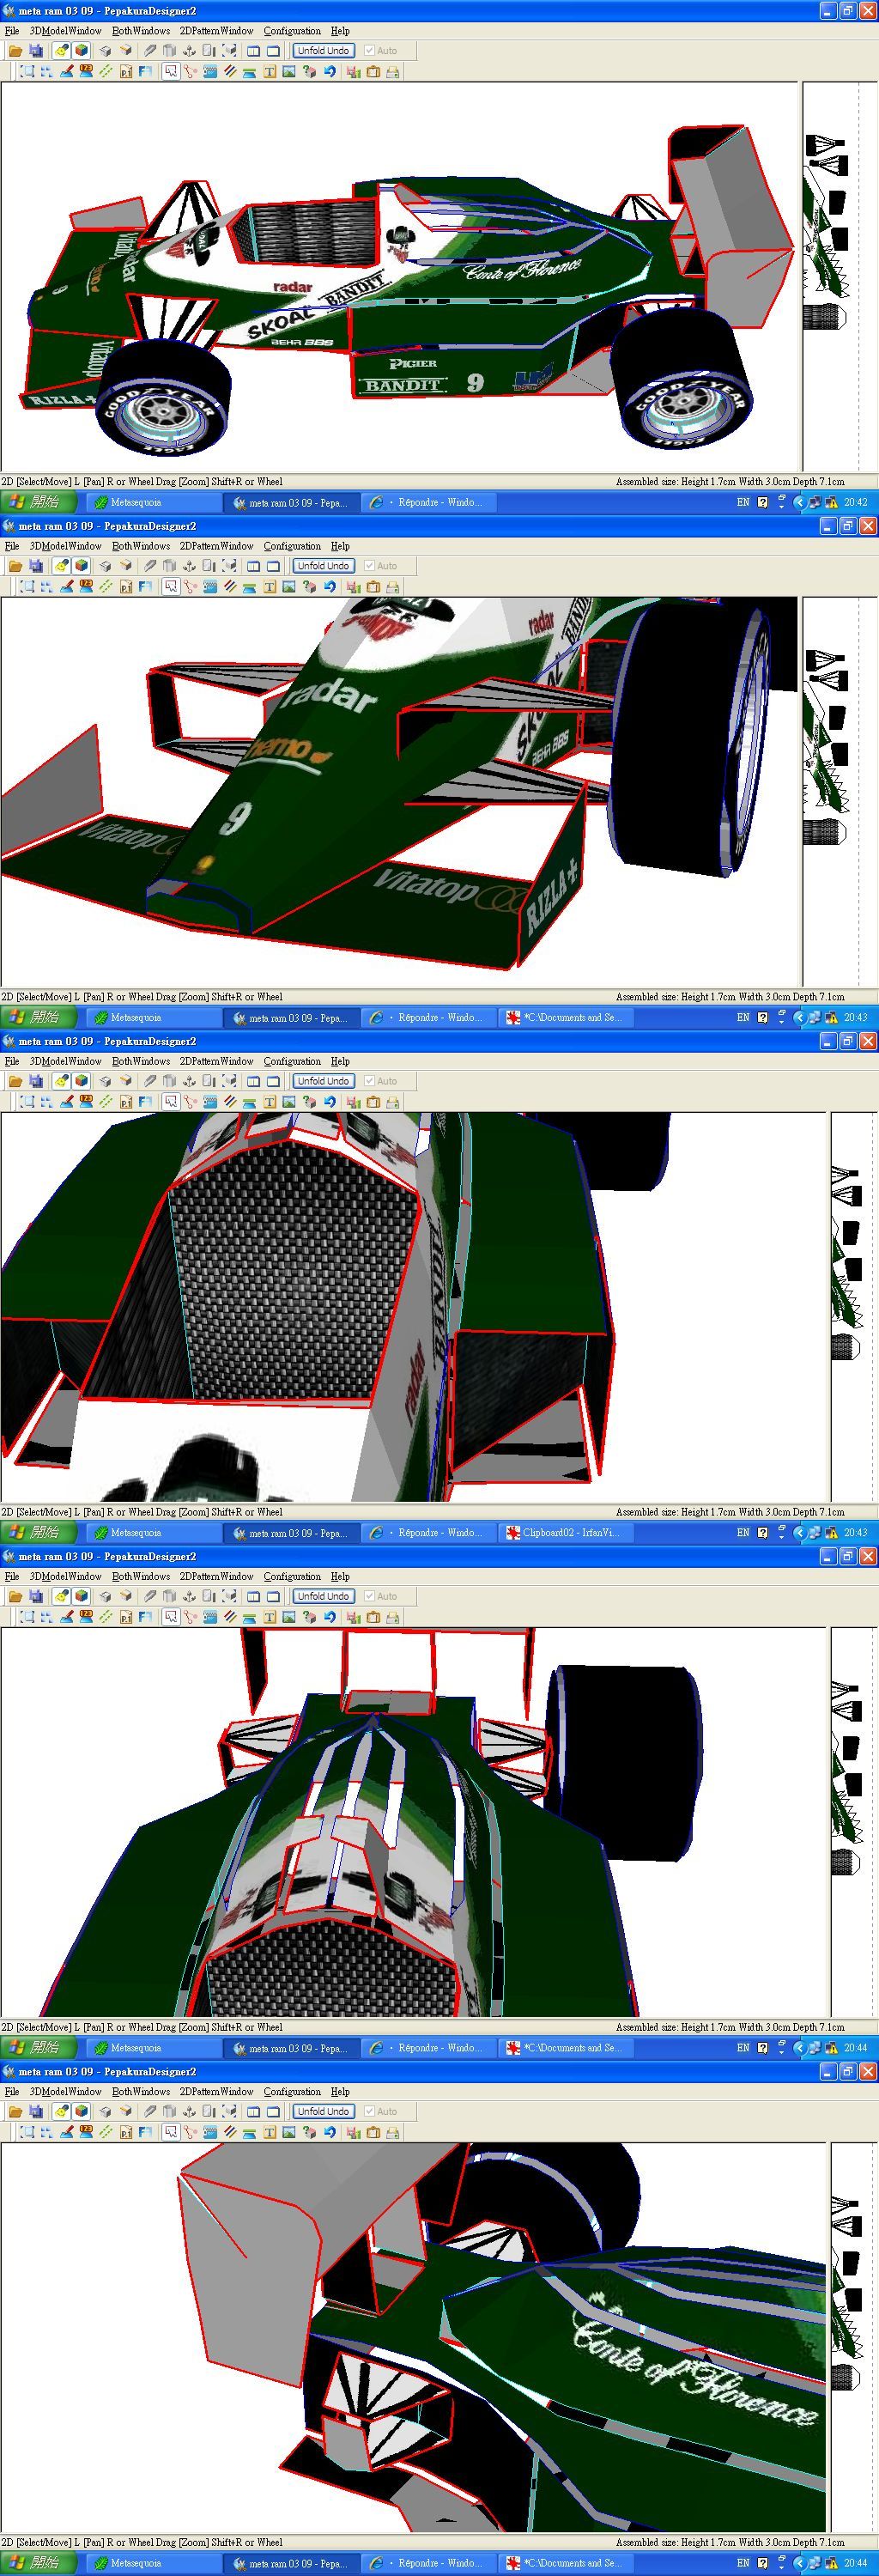Open the 3DModelWindow menu in topmost window
Image resolution: width=879 pixels, height=2576 pixels.
click(x=65, y=31)
